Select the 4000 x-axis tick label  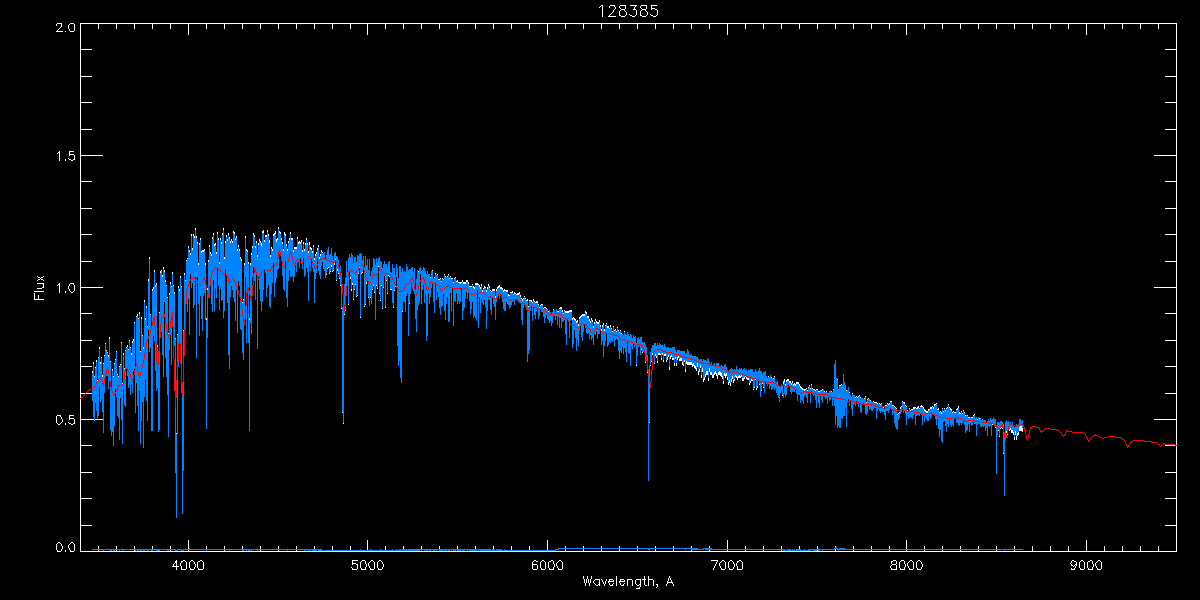pos(188,565)
